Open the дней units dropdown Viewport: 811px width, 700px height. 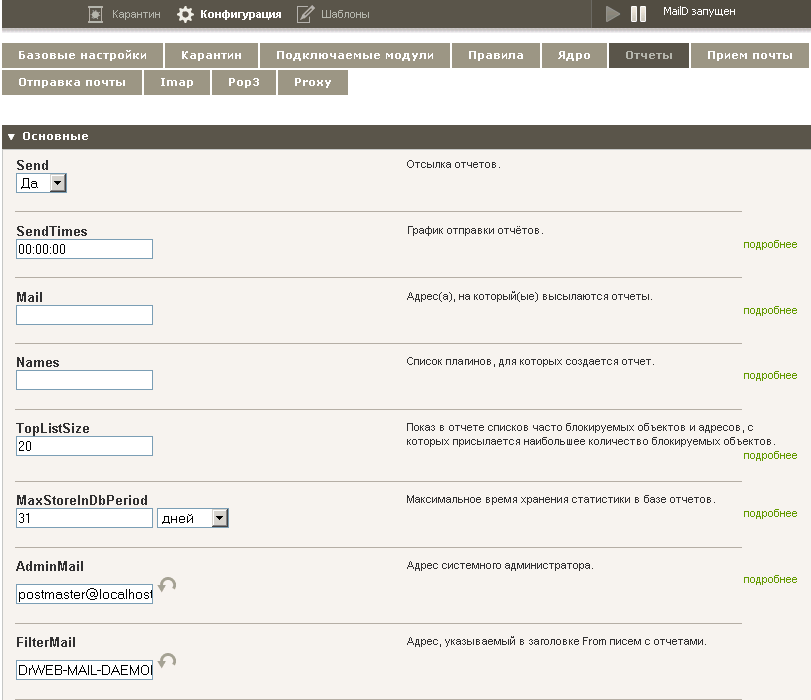click(x=193, y=518)
